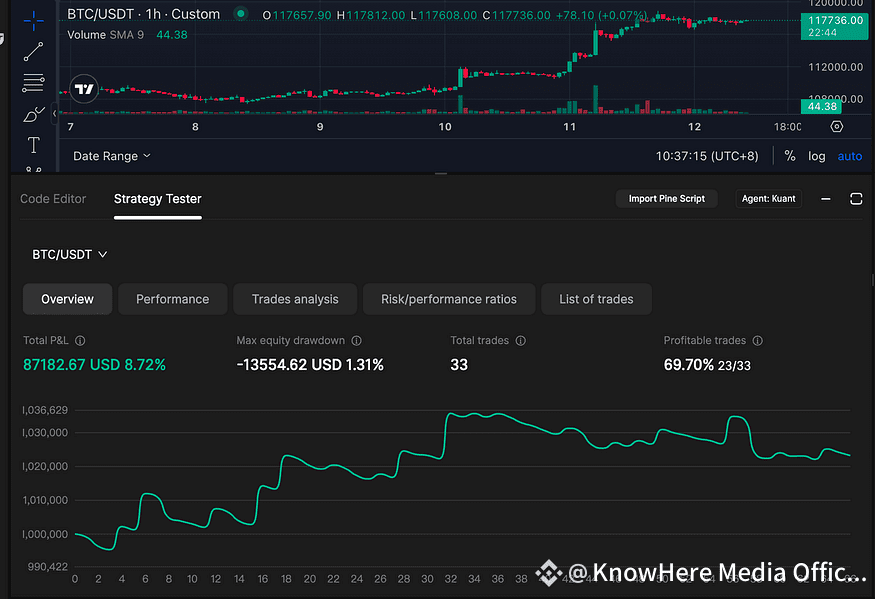
Task: Toggle log scale mode
Action: click(817, 156)
